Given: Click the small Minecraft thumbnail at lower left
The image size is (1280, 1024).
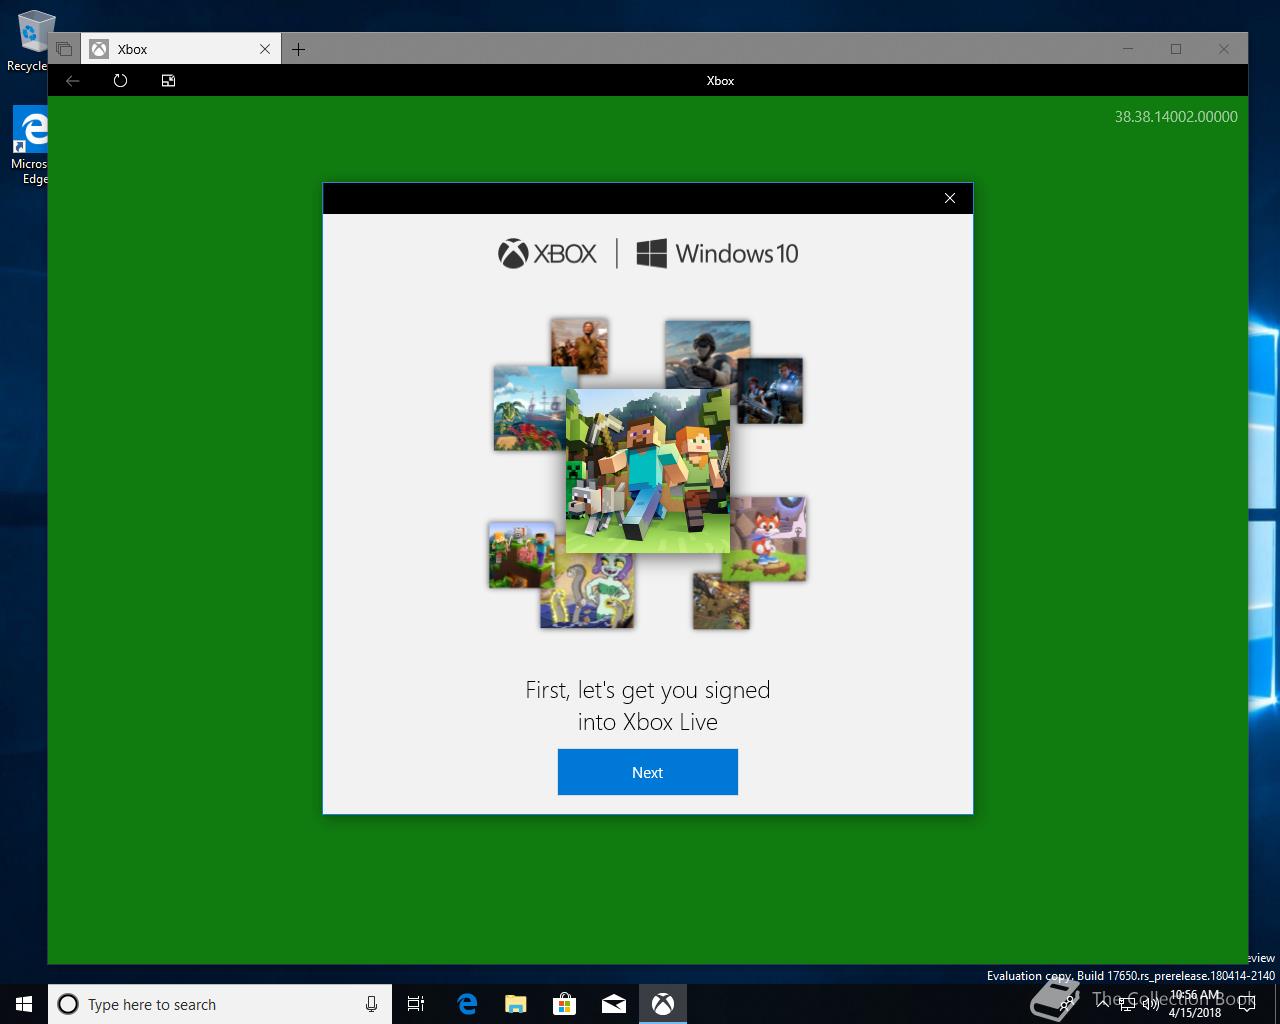Looking at the screenshot, I should 521,554.
